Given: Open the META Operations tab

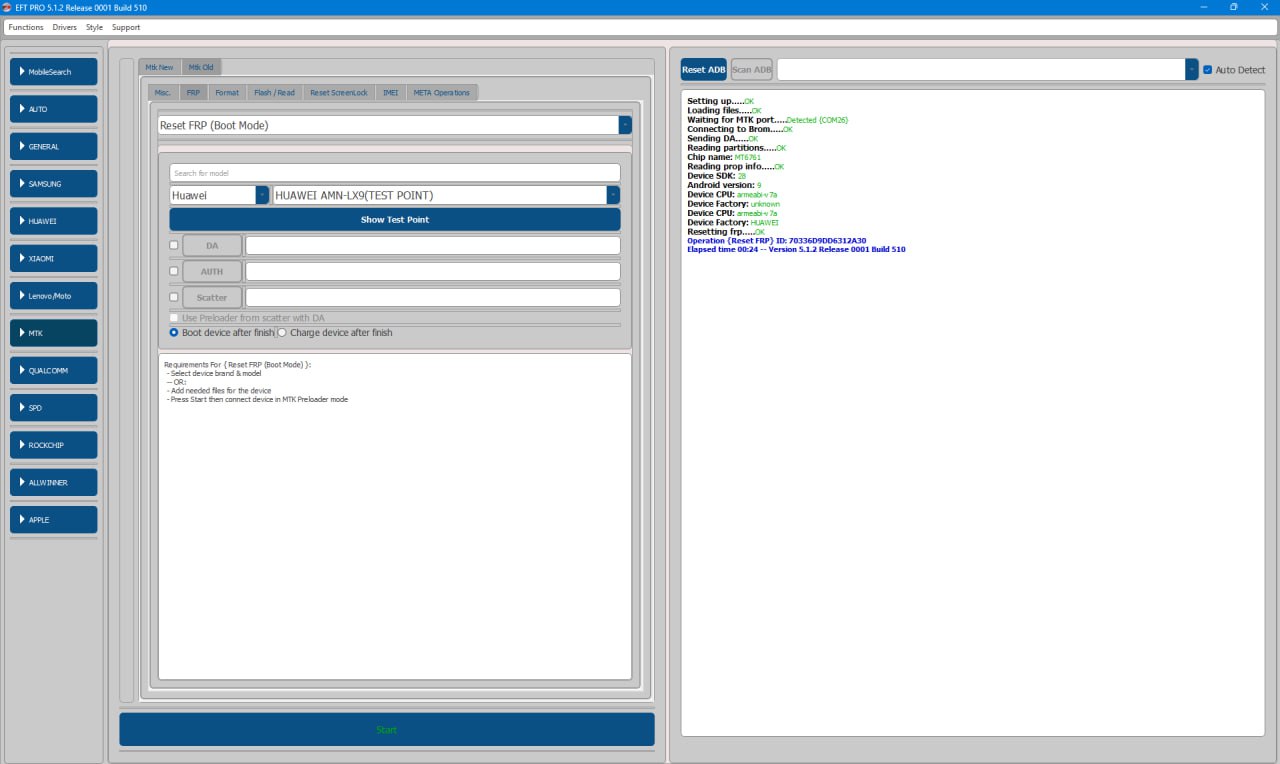Looking at the screenshot, I should (442, 92).
